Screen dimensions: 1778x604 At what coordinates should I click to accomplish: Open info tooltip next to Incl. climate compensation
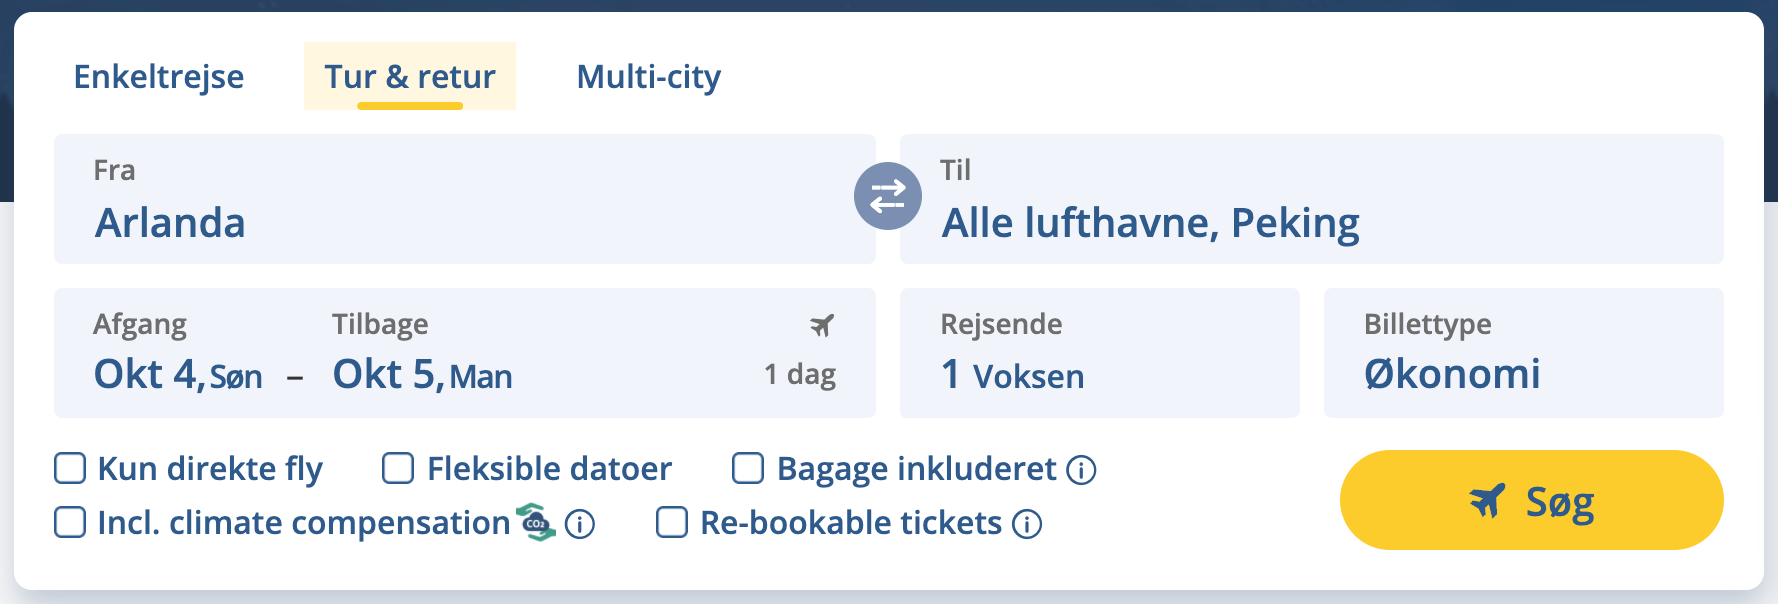(580, 523)
